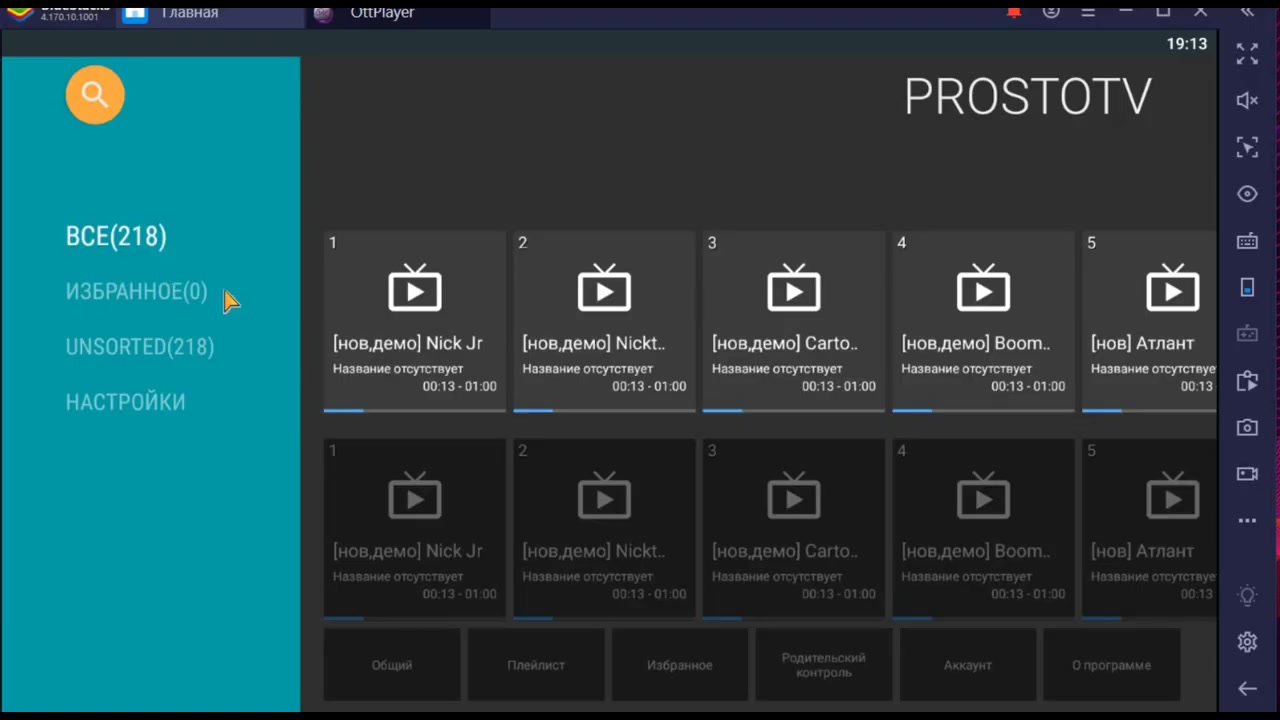Image resolution: width=1280 pixels, height=720 pixels.
Task: Open the О программе button
Action: [x=1112, y=665]
